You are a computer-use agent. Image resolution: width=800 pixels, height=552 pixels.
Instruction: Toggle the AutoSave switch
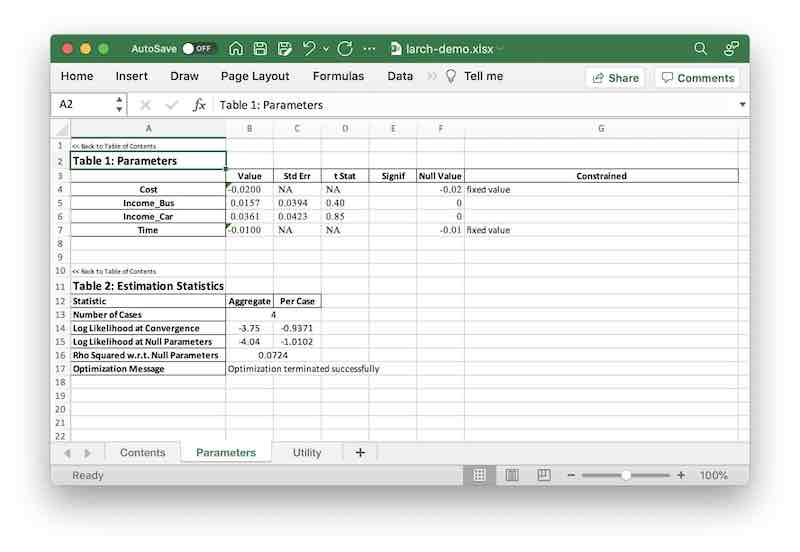click(199, 48)
